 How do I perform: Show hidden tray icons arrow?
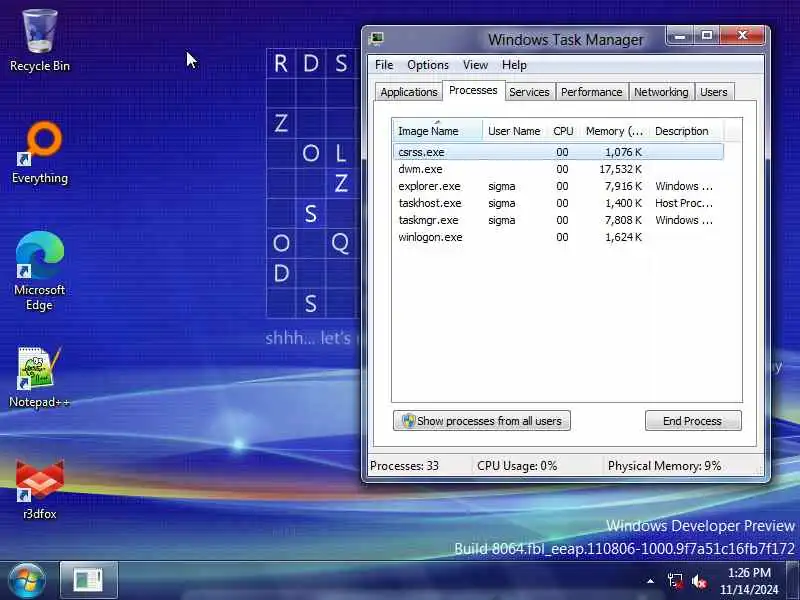pos(650,581)
